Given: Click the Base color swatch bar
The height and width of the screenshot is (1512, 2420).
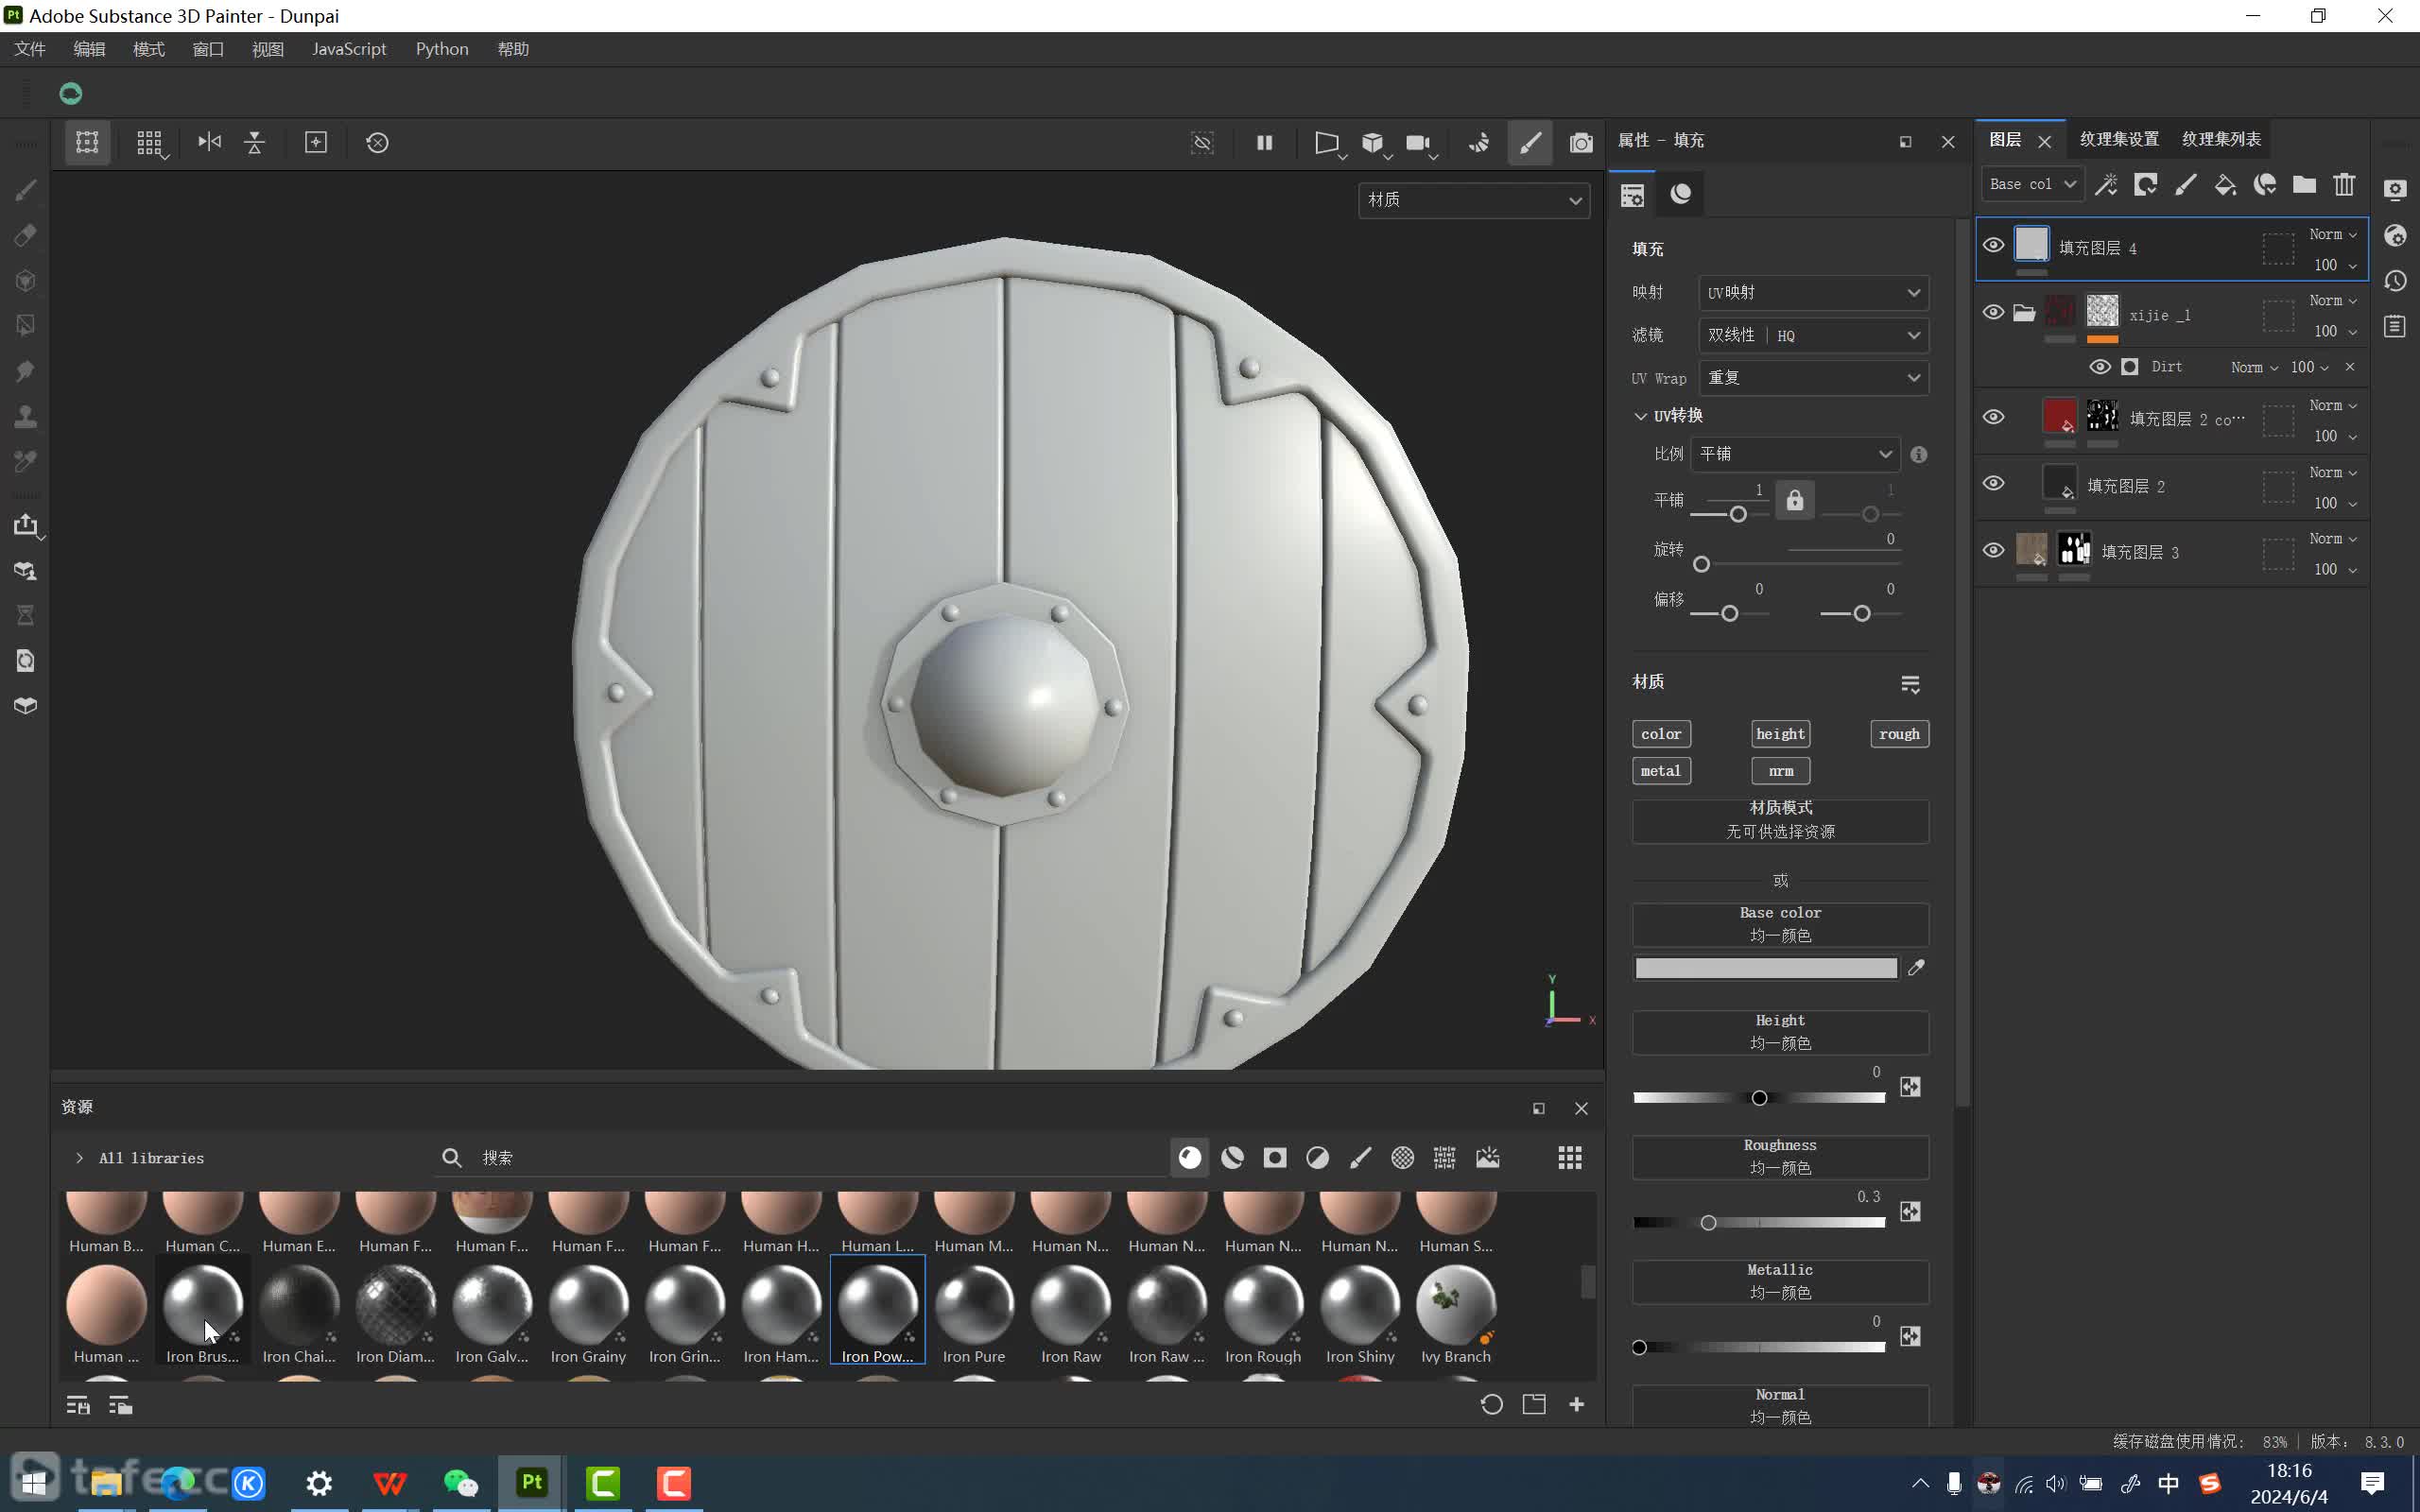Looking at the screenshot, I should [1766, 968].
